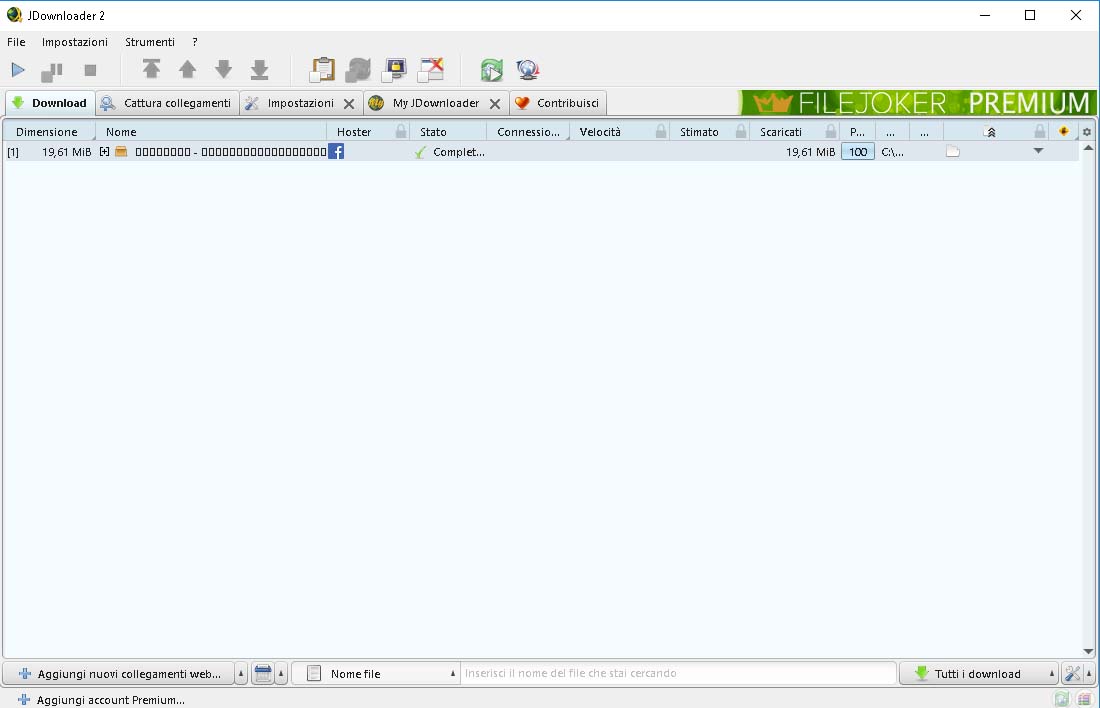Image resolution: width=1100 pixels, height=708 pixels.
Task: Switch to the Download tab
Action: 51,103
